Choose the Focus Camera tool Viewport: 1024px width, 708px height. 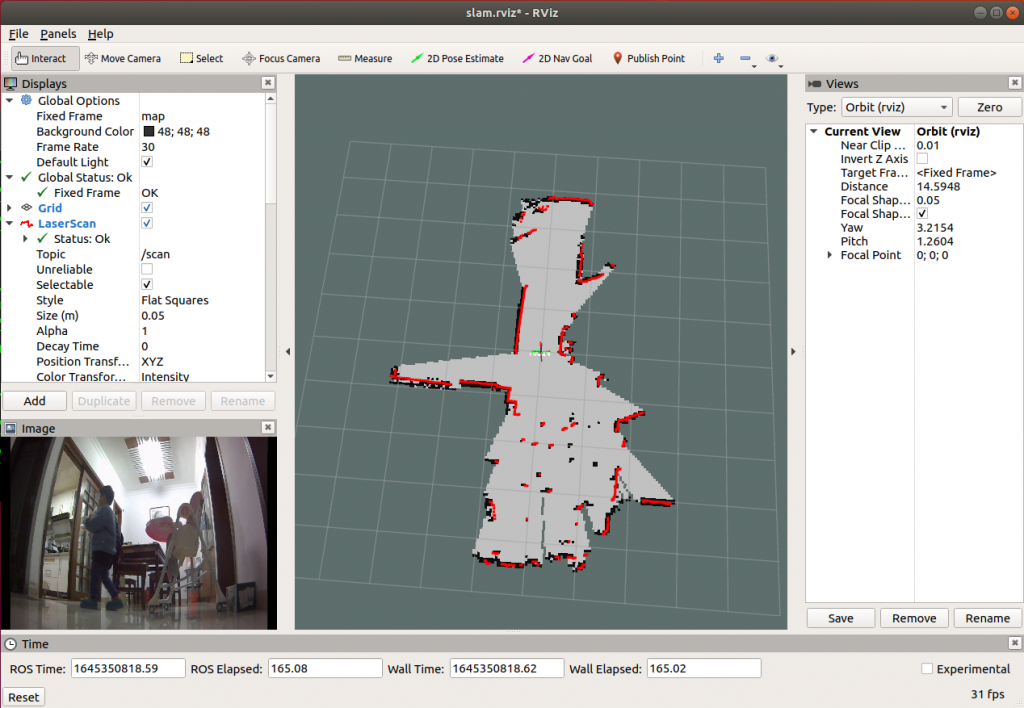click(x=281, y=58)
